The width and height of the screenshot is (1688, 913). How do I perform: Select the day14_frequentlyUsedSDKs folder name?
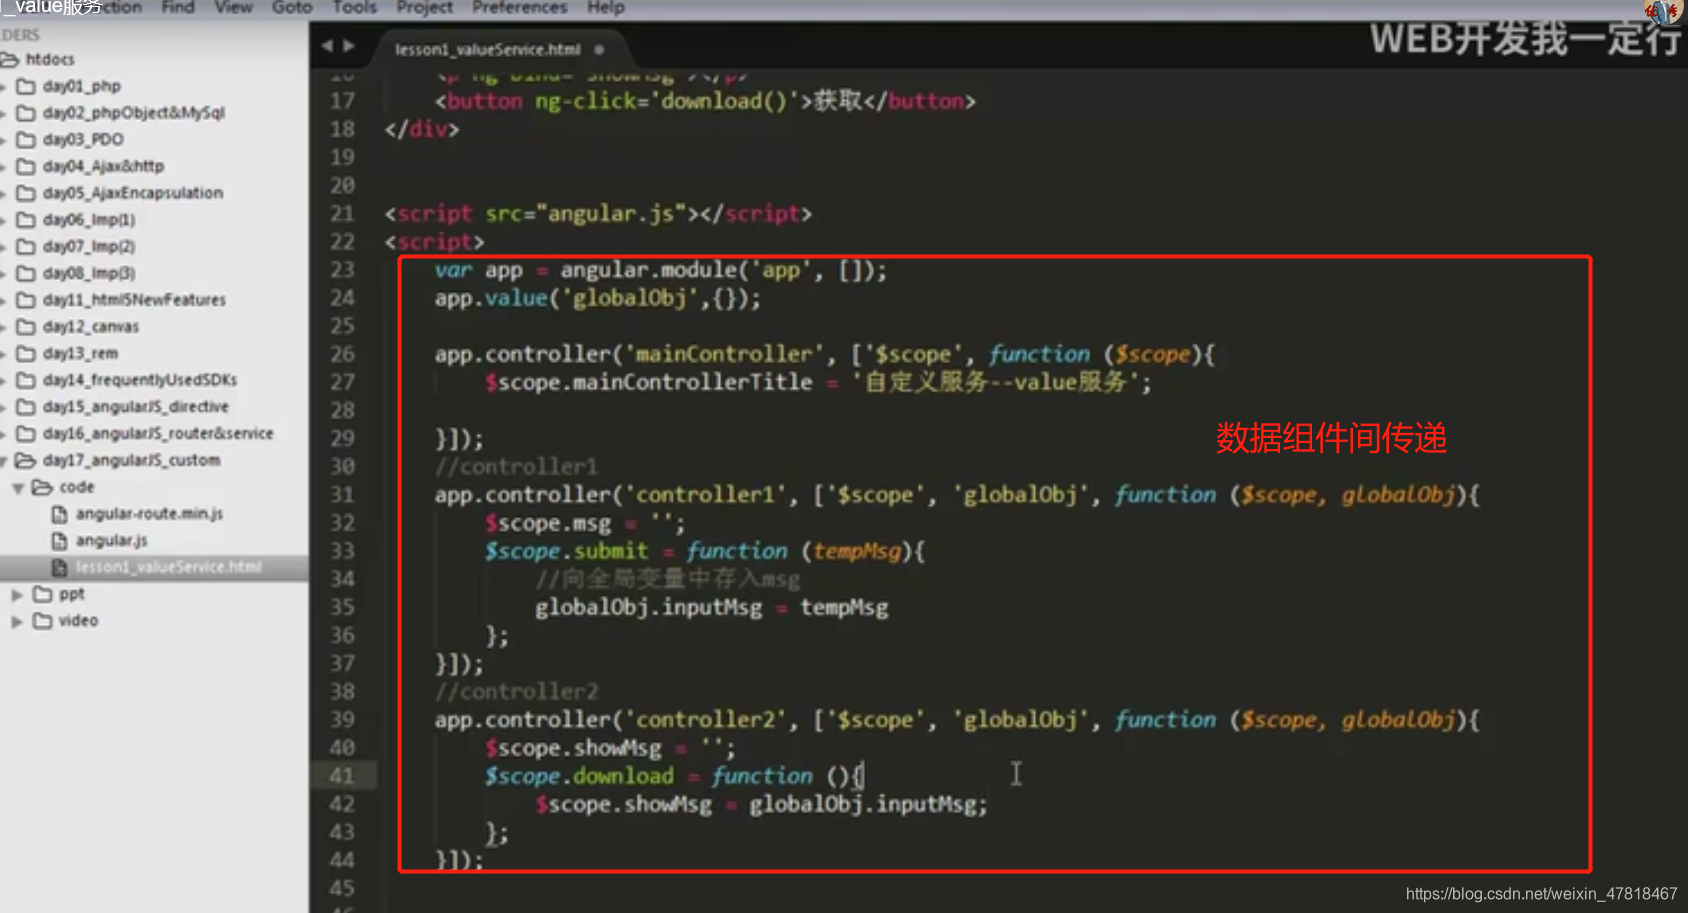(x=140, y=380)
